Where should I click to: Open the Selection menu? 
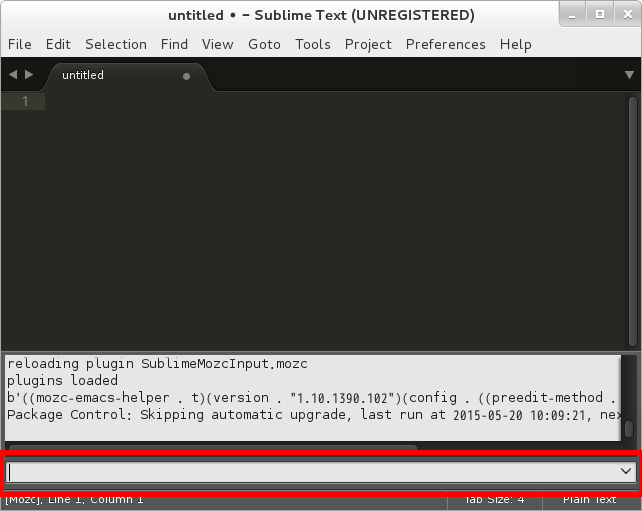pos(116,44)
